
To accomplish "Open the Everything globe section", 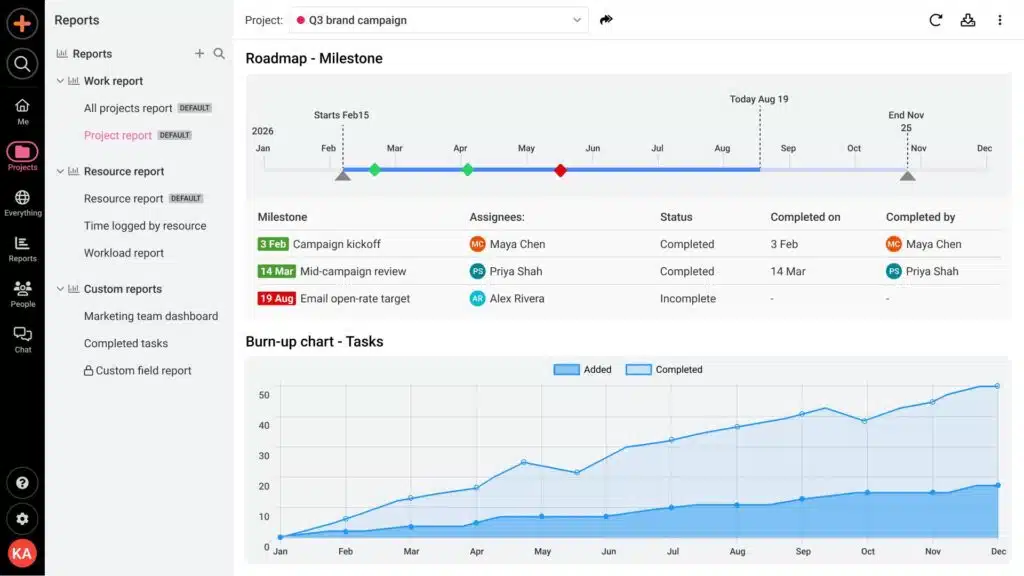I will tap(22, 203).
